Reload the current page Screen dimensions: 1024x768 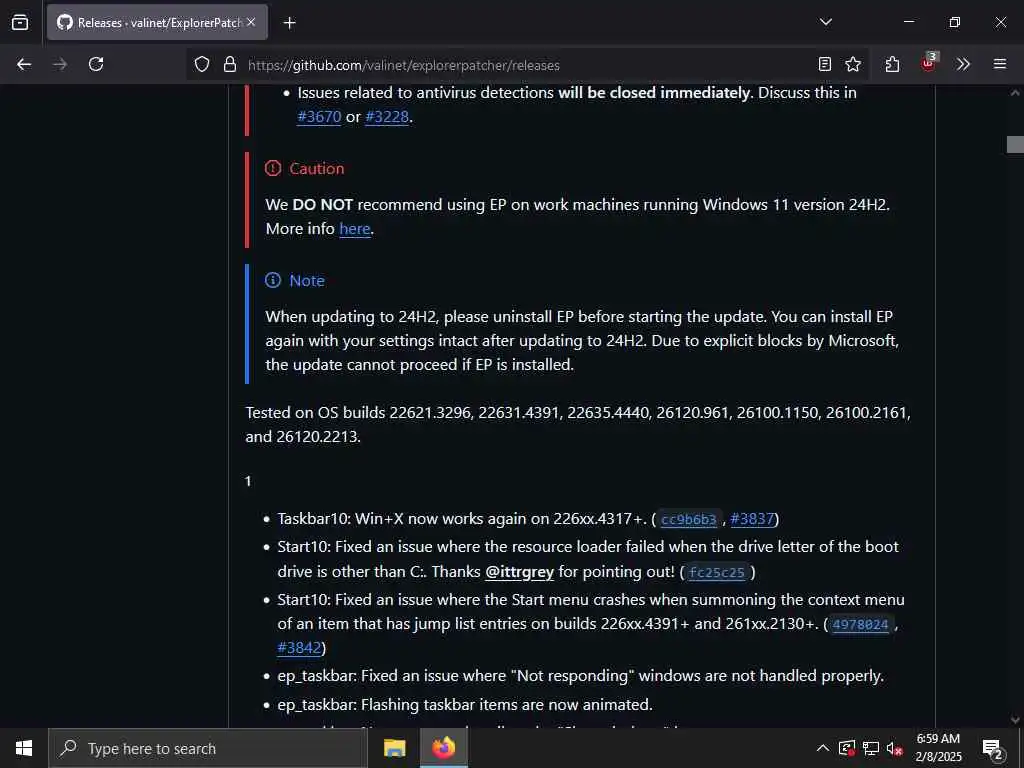click(96, 64)
